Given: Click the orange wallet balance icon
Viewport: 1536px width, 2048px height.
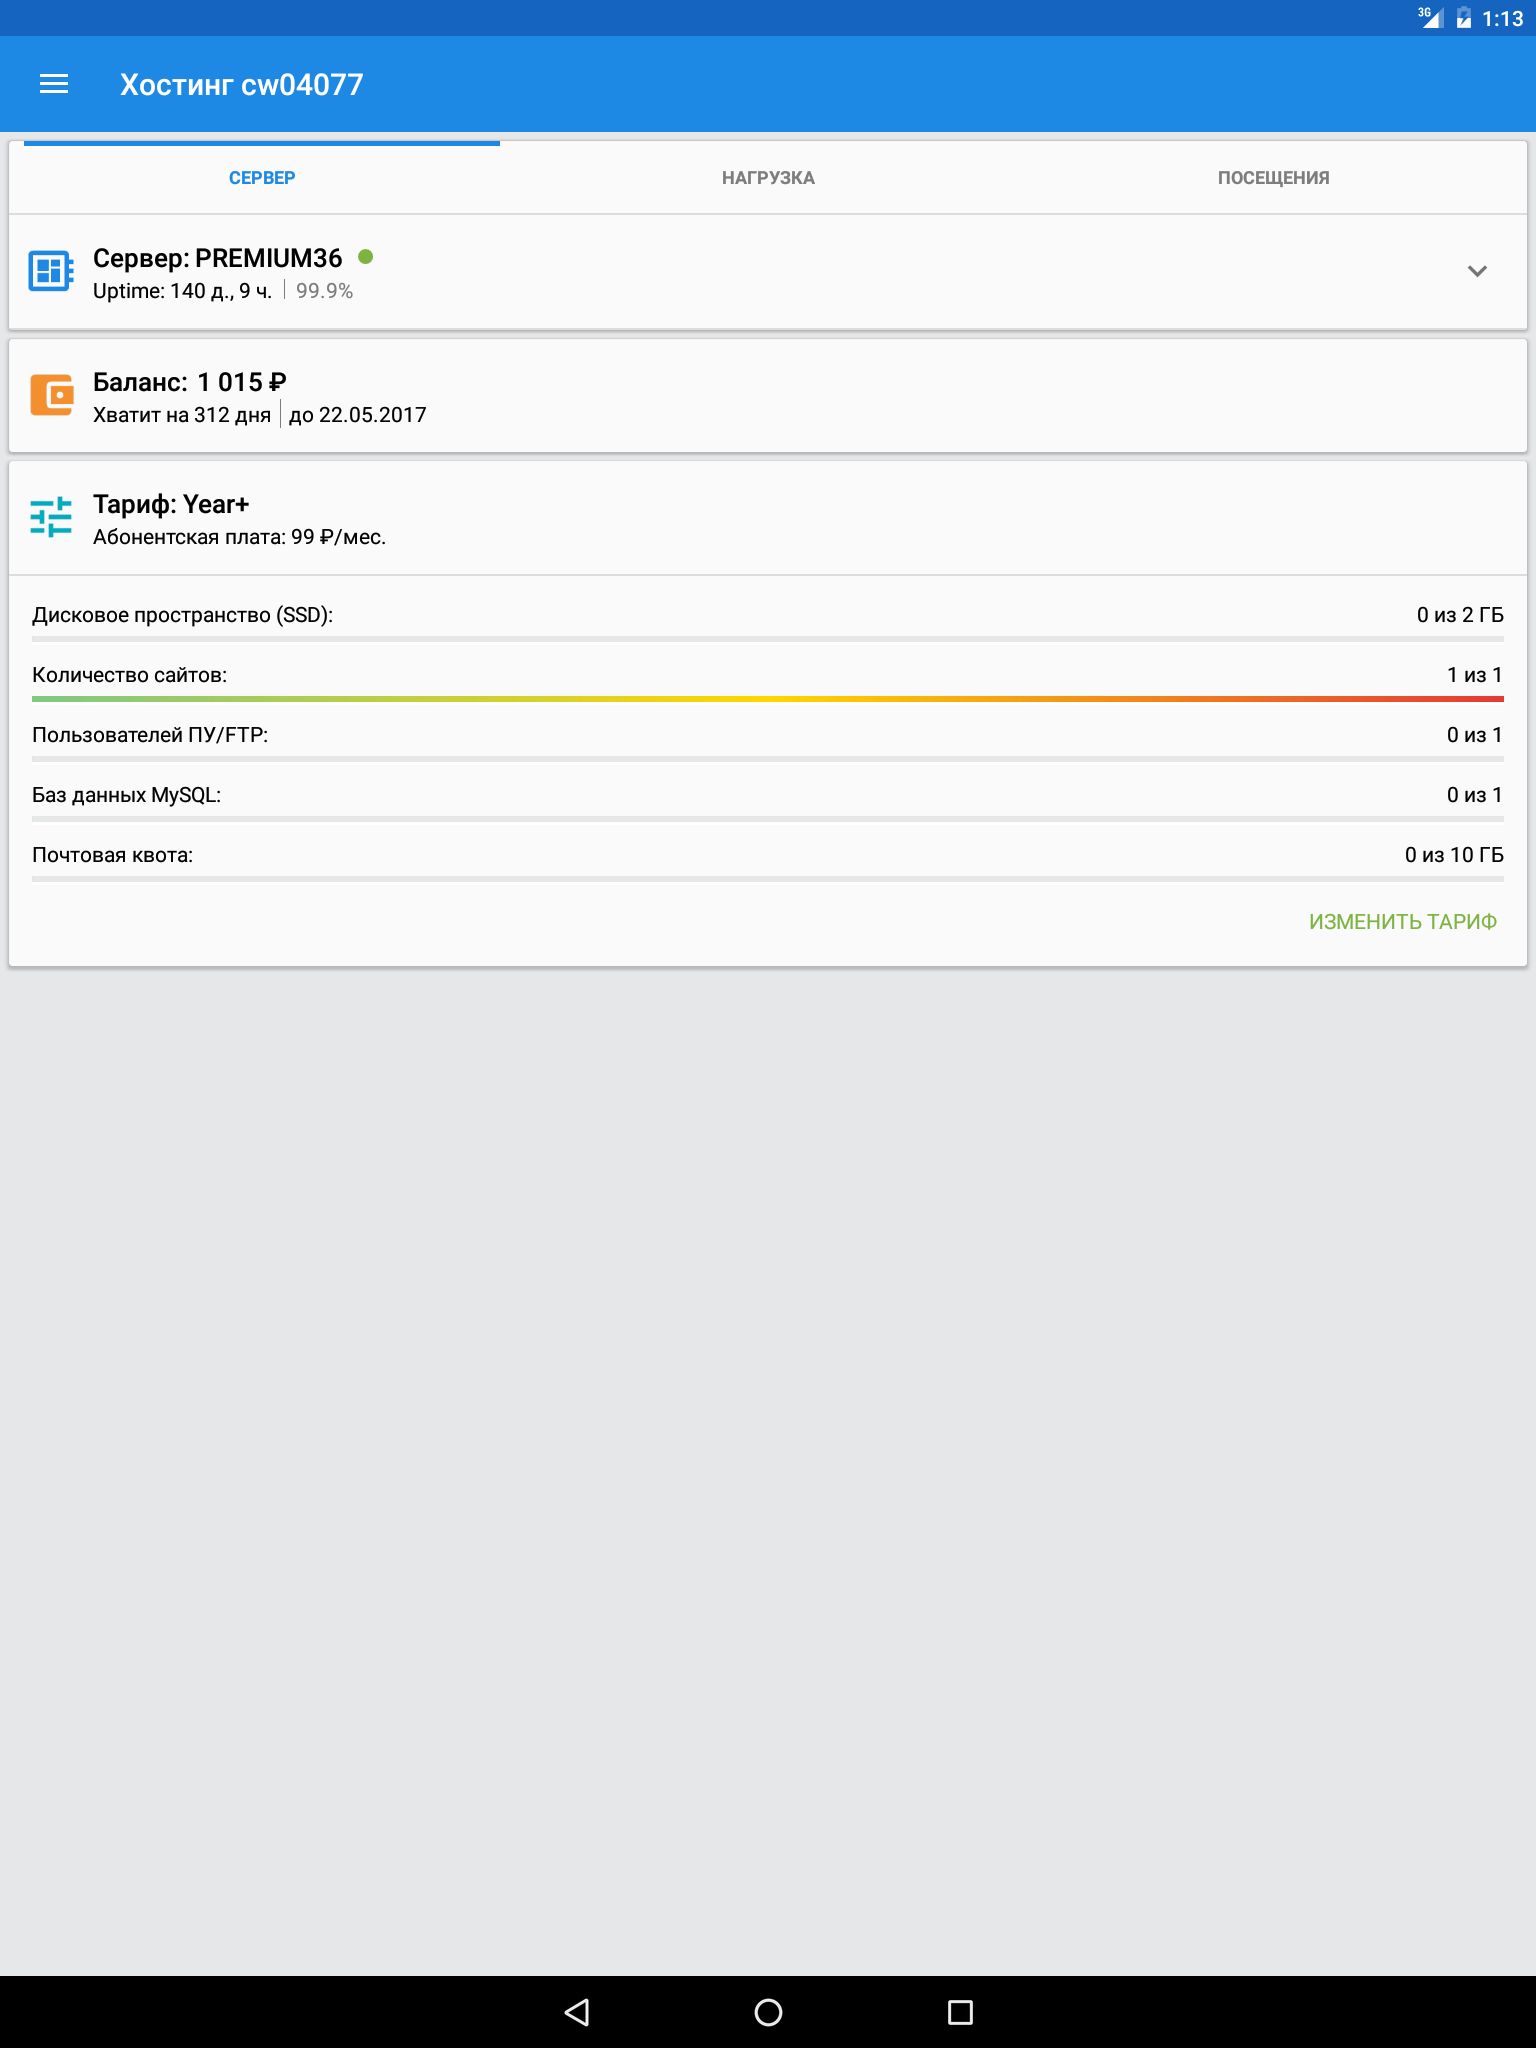Looking at the screenshot, I should pyautogui.click(x=51, y=395).
